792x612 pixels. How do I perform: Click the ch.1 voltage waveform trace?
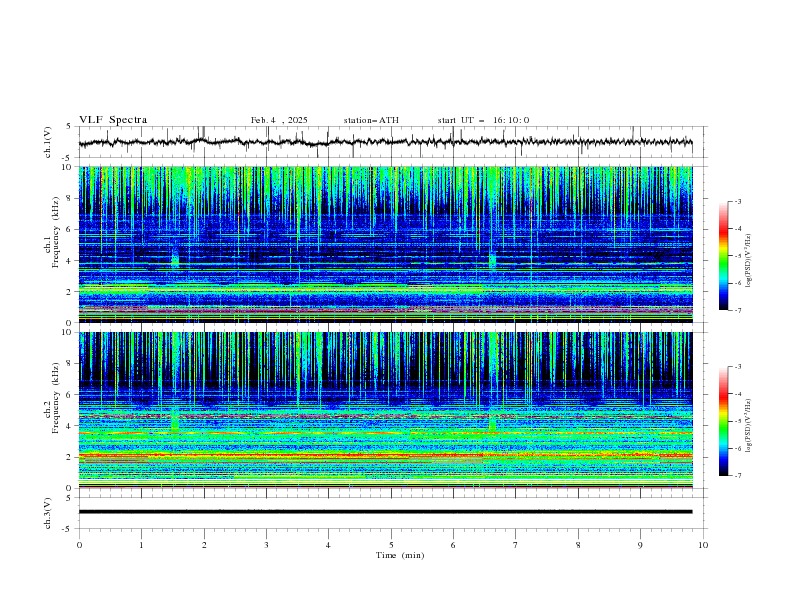pyautogui.click(x=385, y=142)
